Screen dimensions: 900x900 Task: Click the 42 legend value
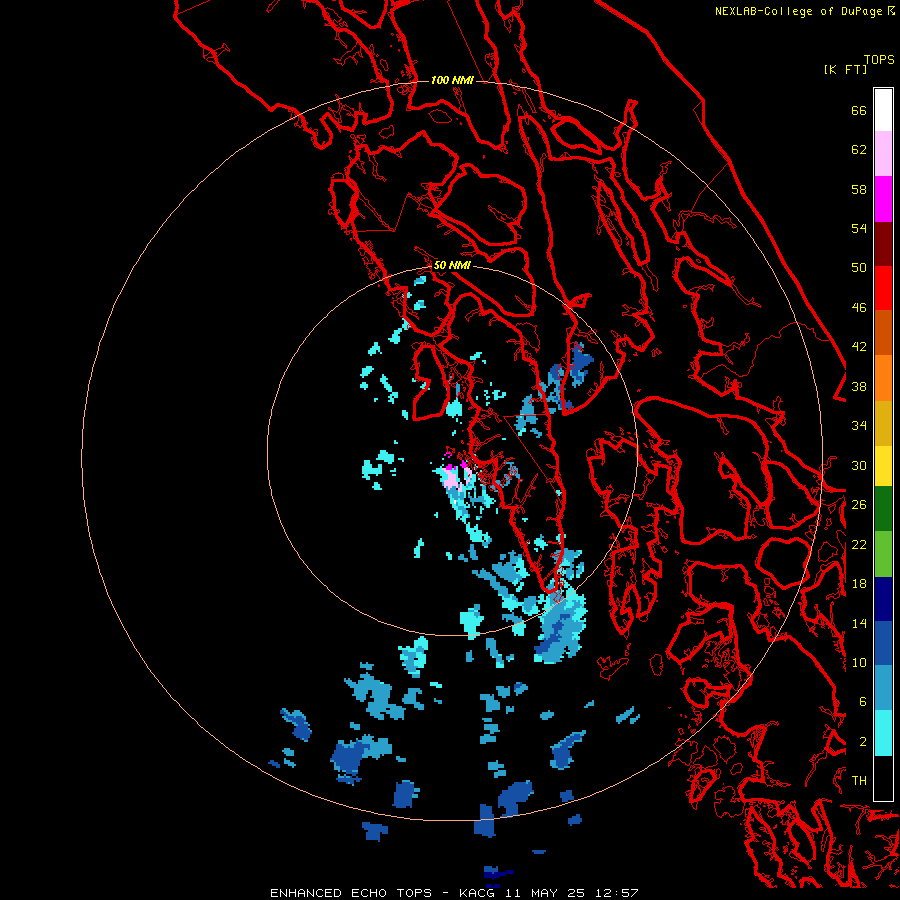[859, 347]
